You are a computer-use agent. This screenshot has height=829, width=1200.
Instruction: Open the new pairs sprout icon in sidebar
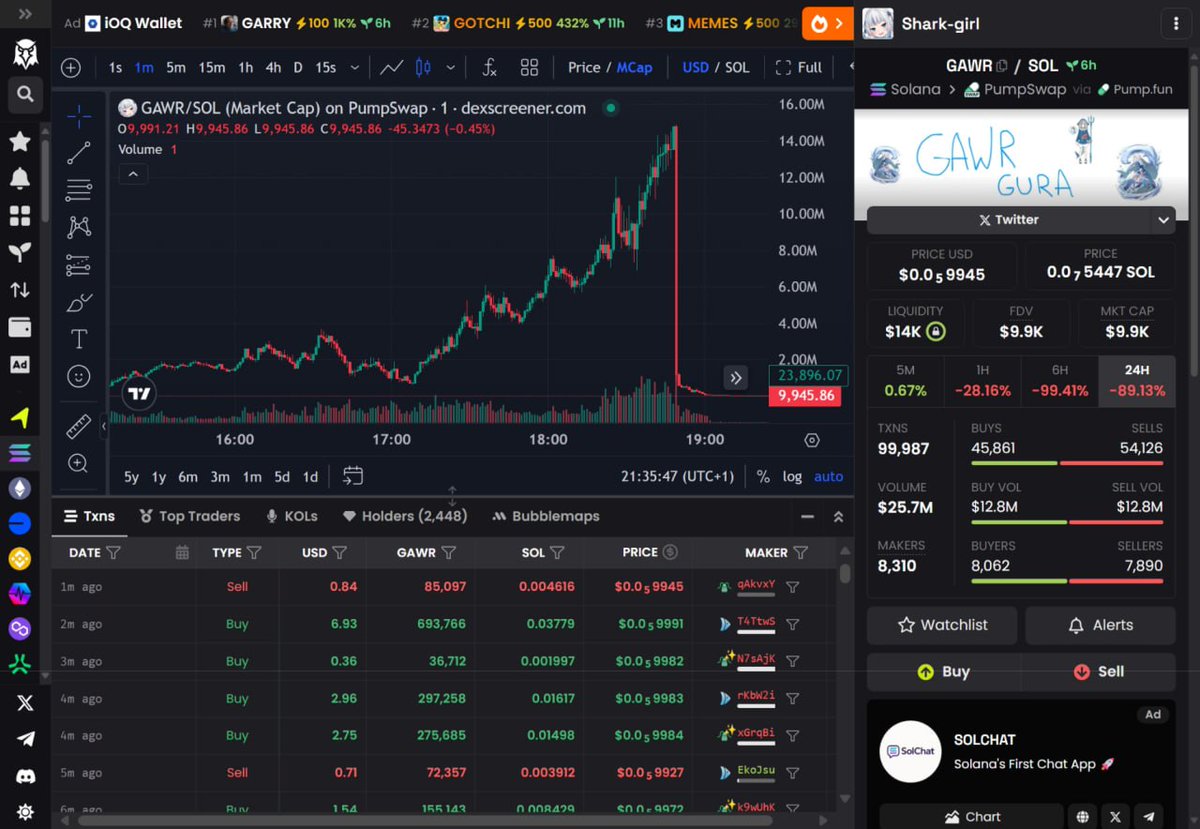tap(20, 253)
